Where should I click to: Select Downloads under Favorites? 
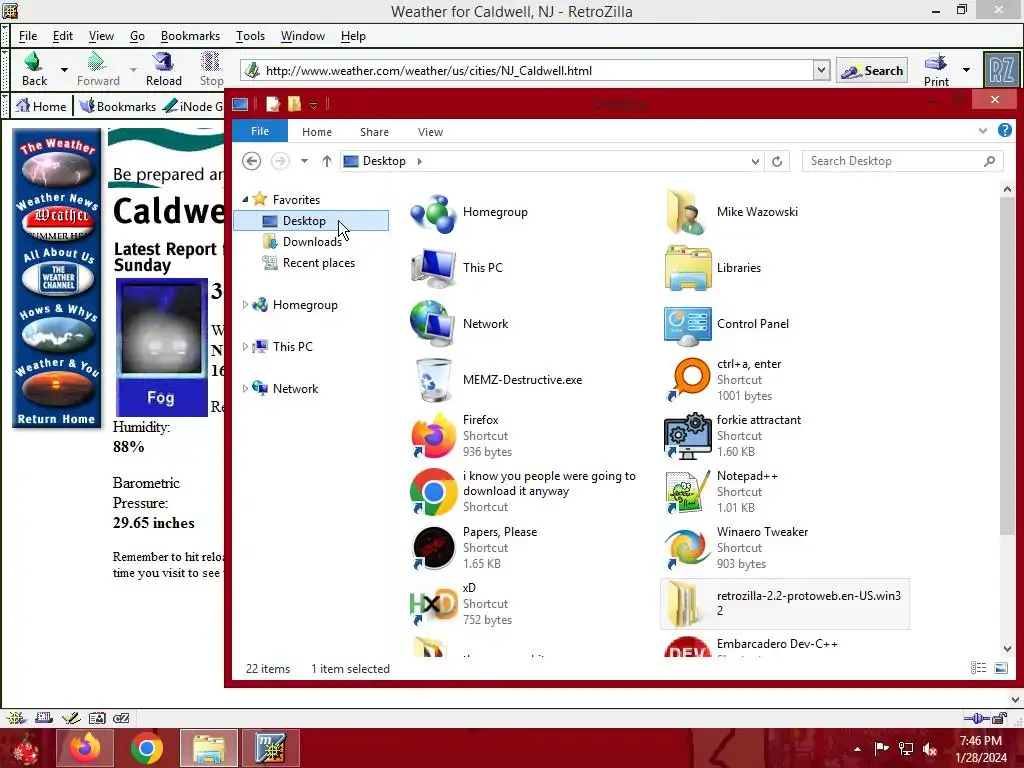[x=312, y=242]
